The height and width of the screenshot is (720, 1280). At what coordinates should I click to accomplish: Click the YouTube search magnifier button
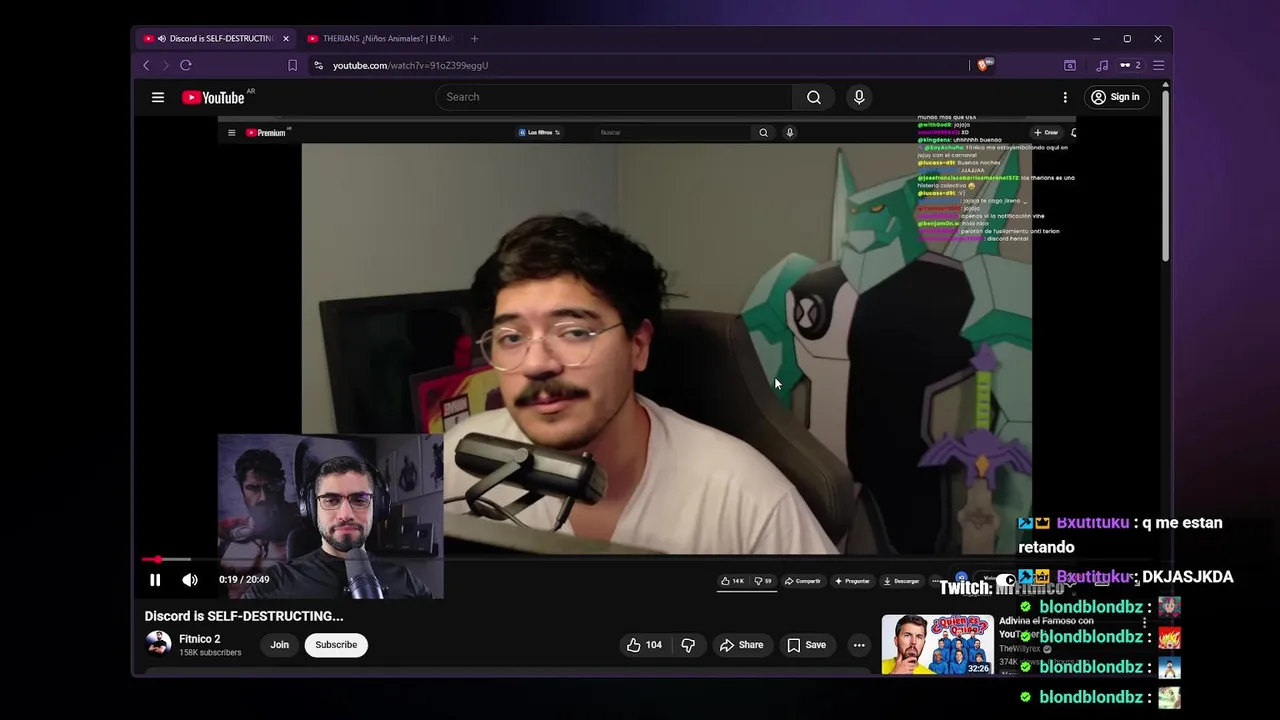(x=814, y=97)
